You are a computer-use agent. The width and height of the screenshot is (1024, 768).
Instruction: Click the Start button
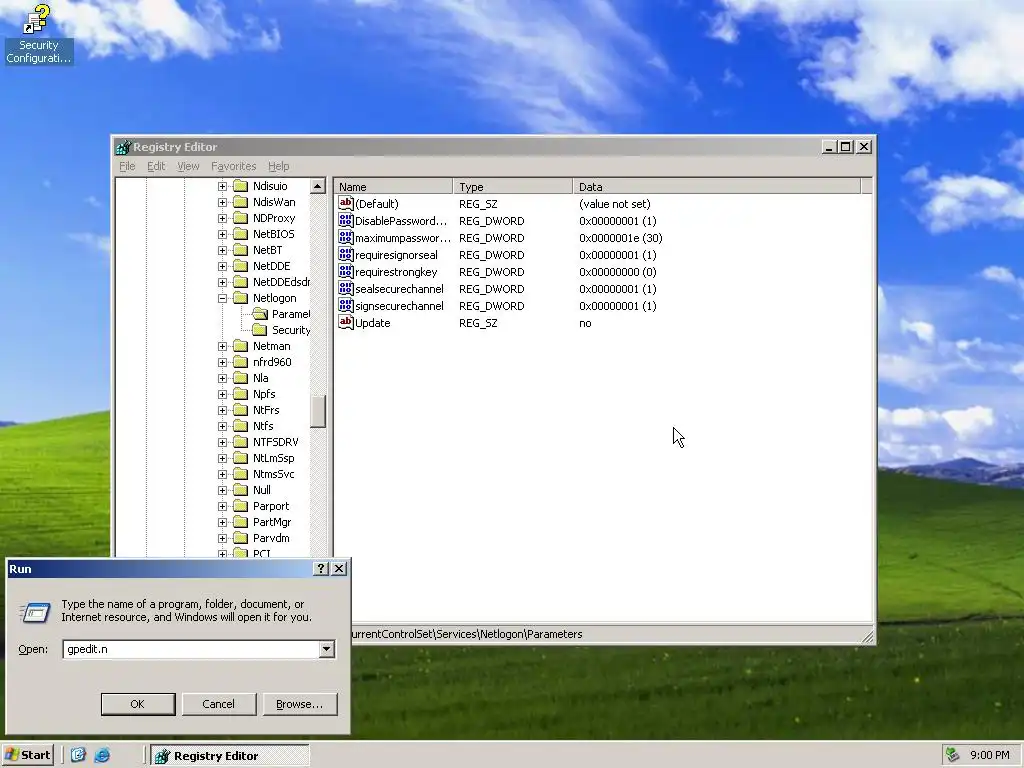pyautogui.click(x=27, y=755)
